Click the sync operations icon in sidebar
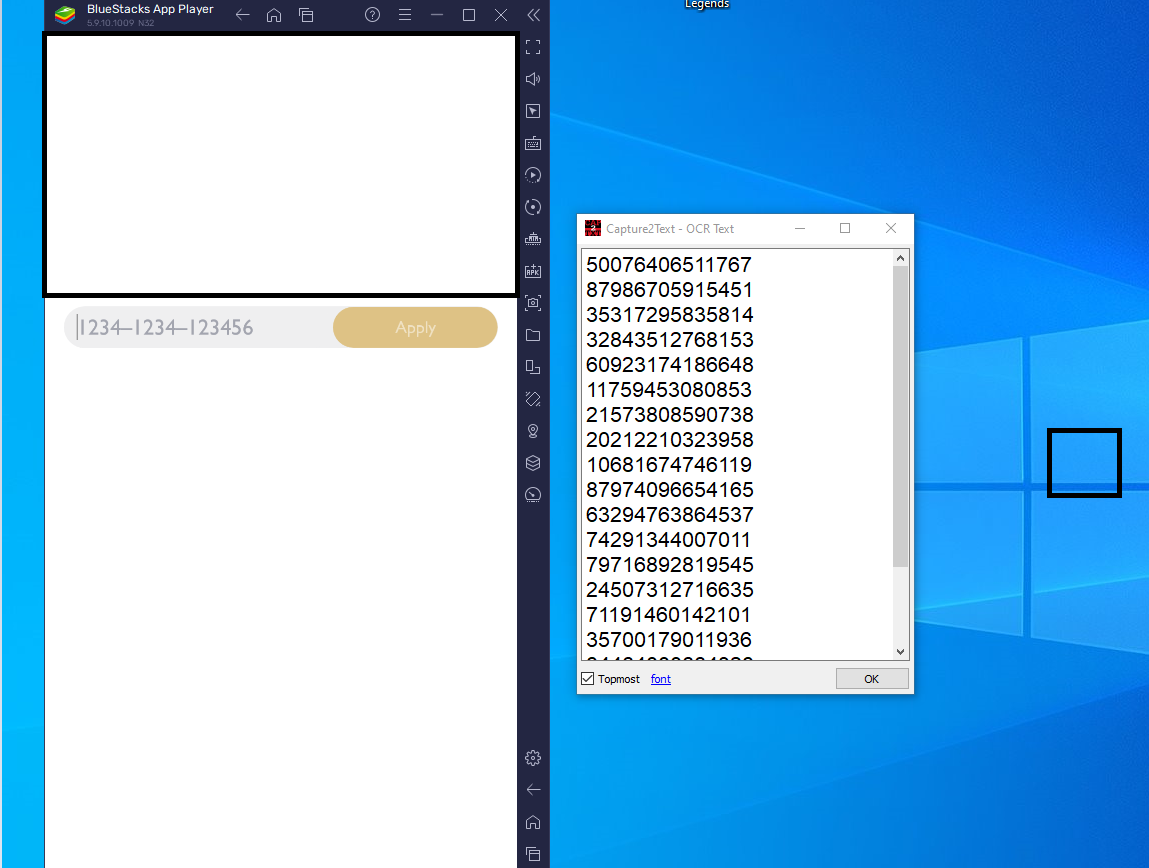This screenshot has height=868, width=1149. tap(533, 207)
